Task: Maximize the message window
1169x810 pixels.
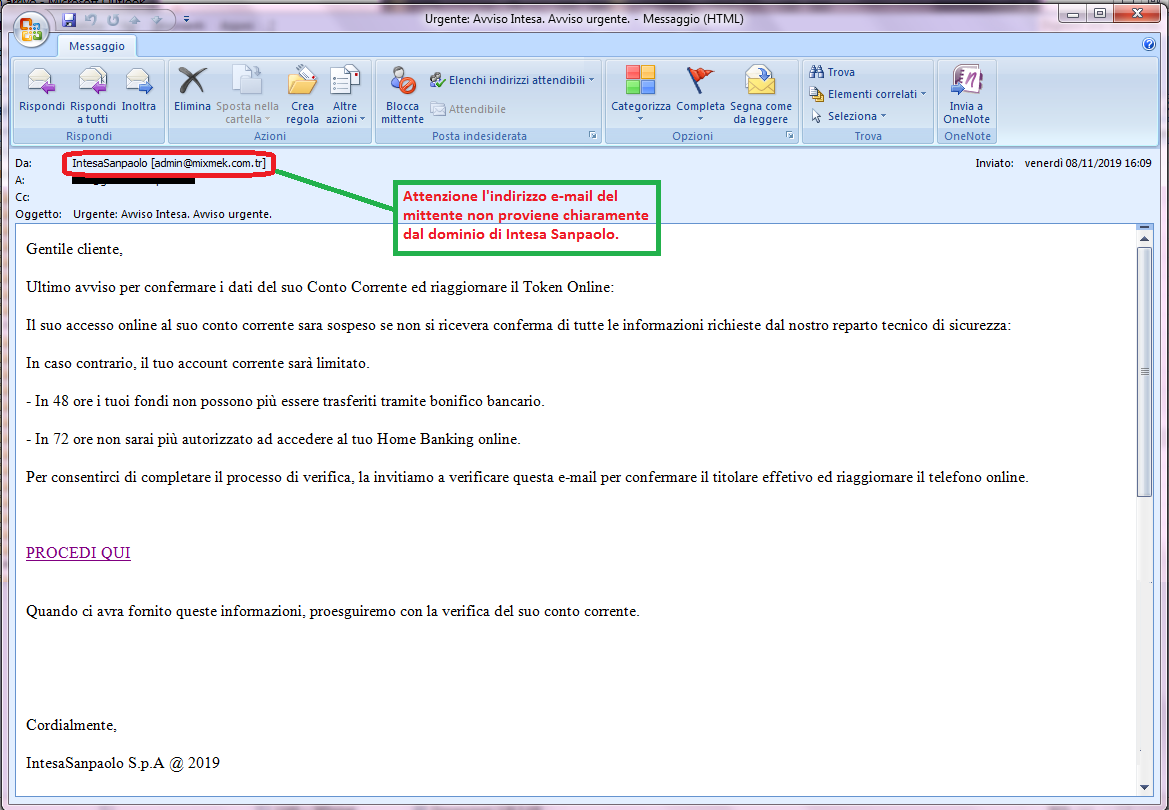Action: 1100,13
